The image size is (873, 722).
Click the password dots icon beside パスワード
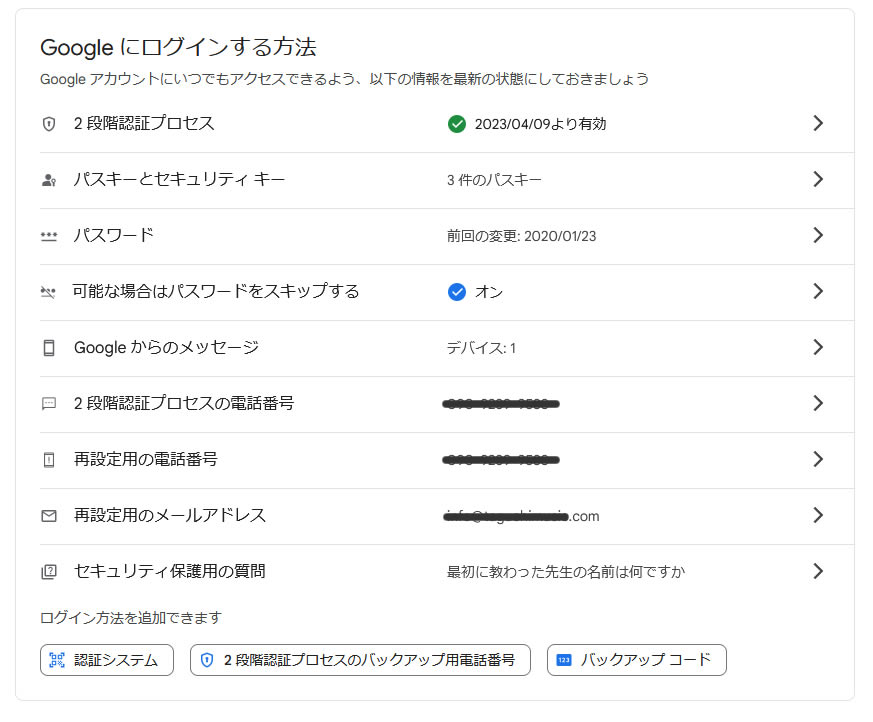(x=49, y=236)
